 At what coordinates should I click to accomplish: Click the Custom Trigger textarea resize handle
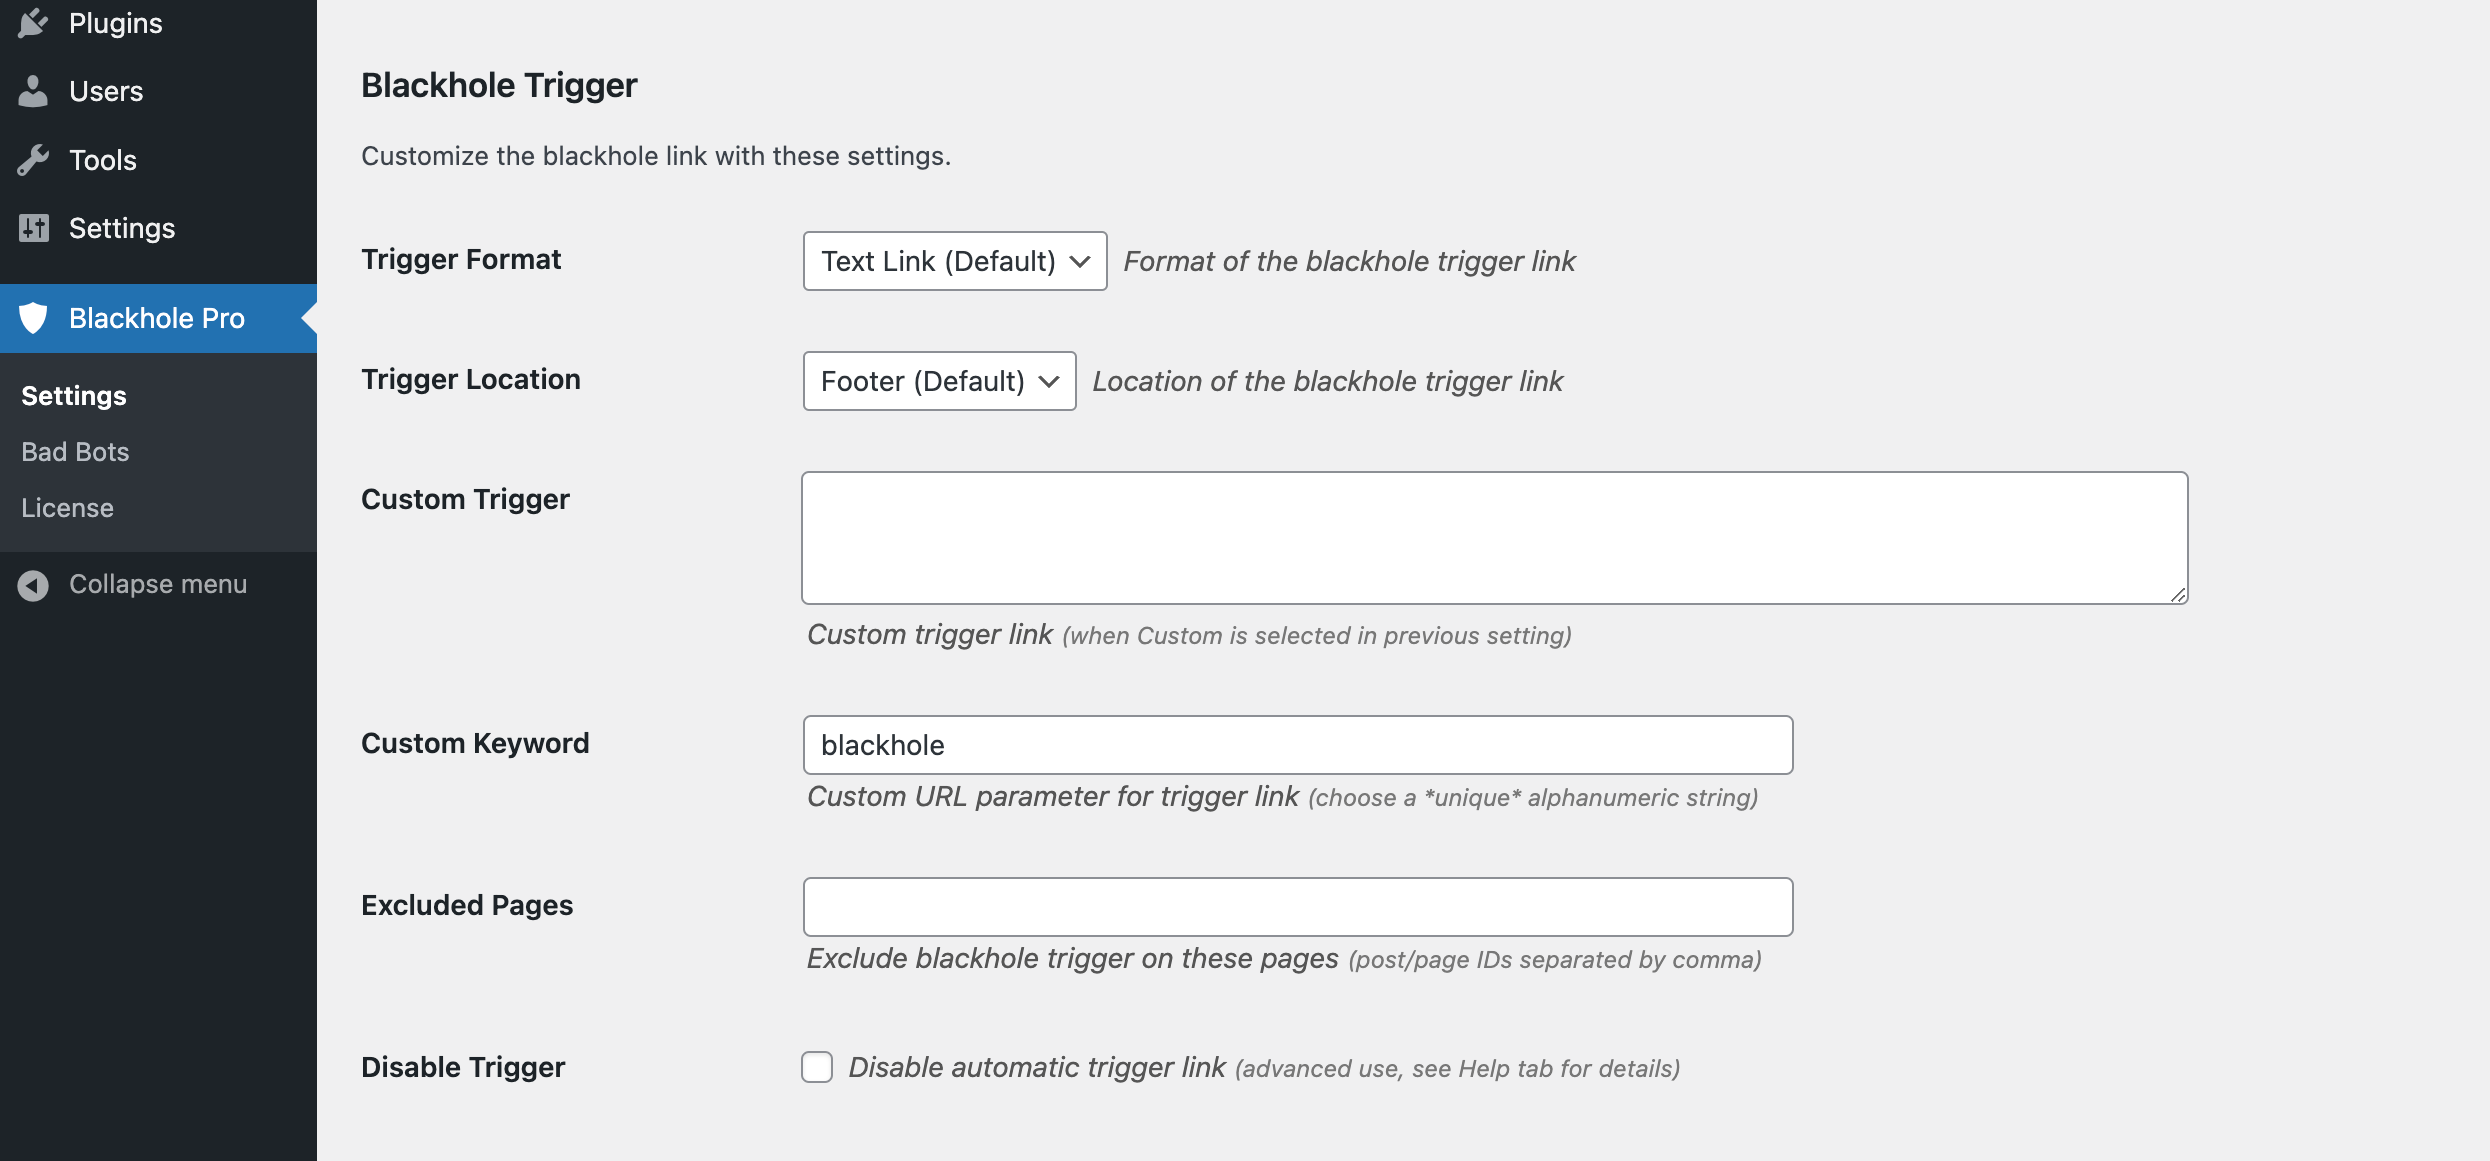point(2177,594)
